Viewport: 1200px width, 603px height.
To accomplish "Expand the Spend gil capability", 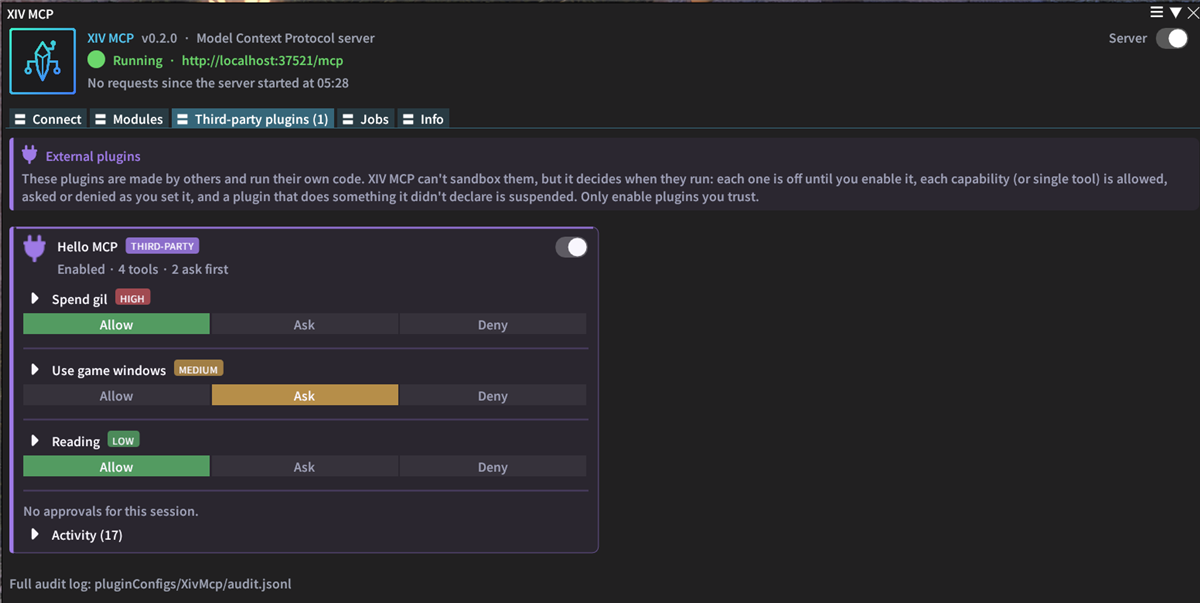I will 35,298.
